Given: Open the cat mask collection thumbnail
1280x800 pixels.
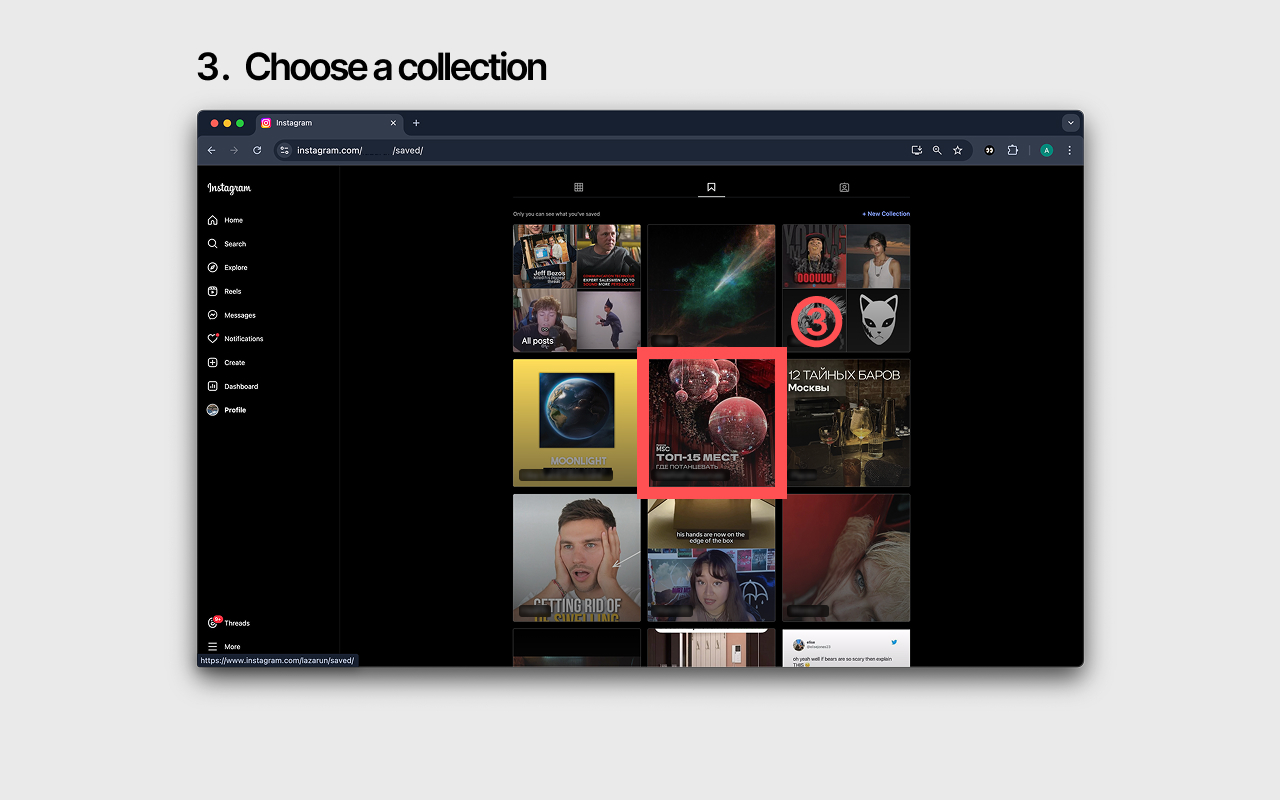Looking at the screenshot, I should 846,288.
